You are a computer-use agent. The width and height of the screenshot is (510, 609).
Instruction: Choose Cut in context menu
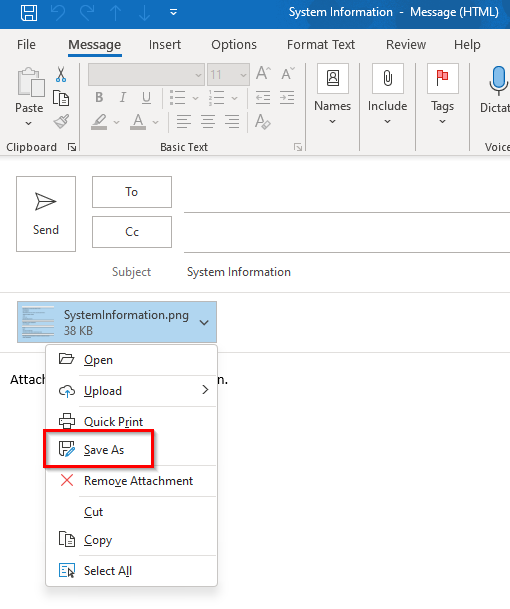pos(131,512)
